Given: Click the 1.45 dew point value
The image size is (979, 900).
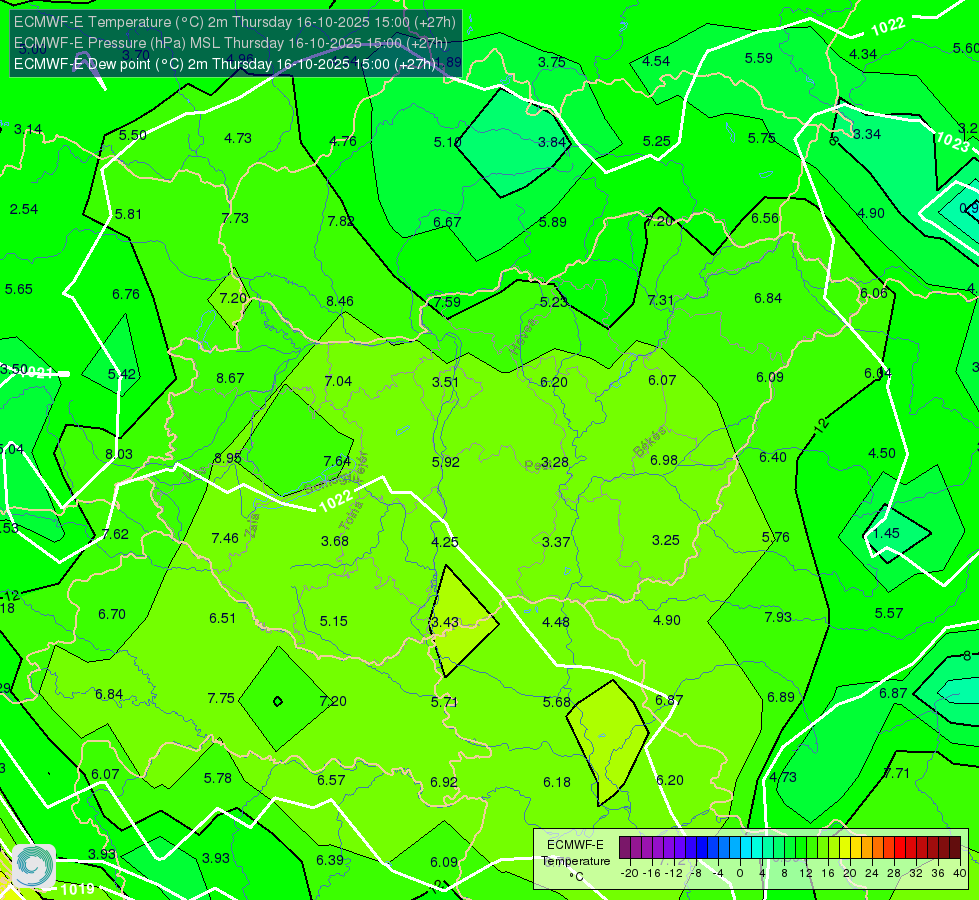Looking at the screenshot, I should 886,533.
